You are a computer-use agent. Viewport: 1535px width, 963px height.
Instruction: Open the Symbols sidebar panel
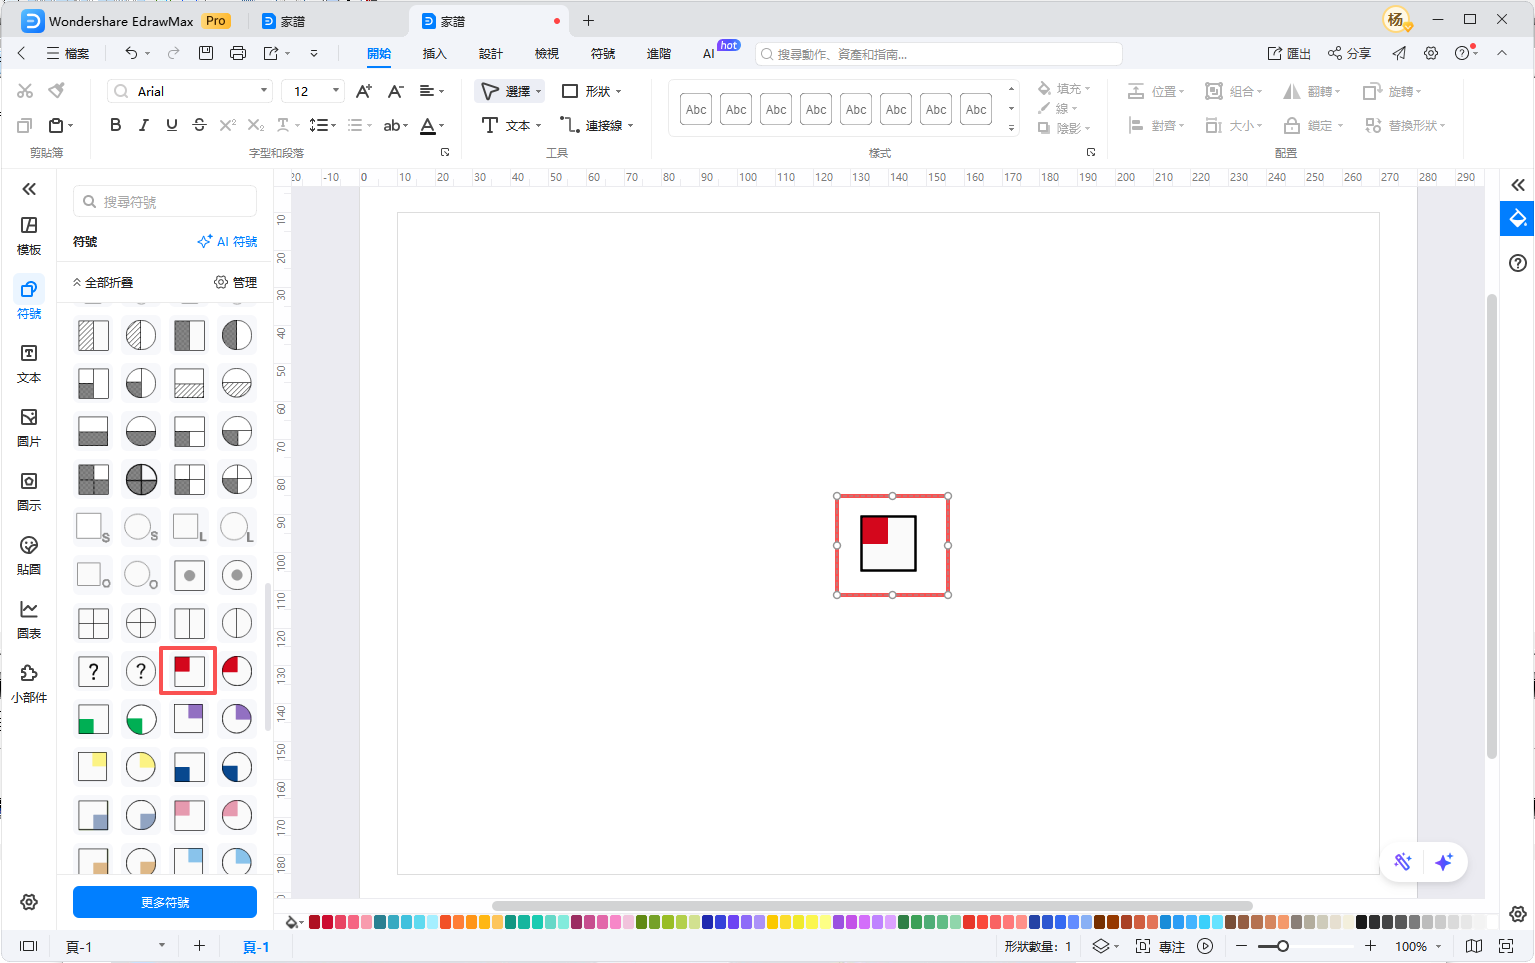pos(29,299)
